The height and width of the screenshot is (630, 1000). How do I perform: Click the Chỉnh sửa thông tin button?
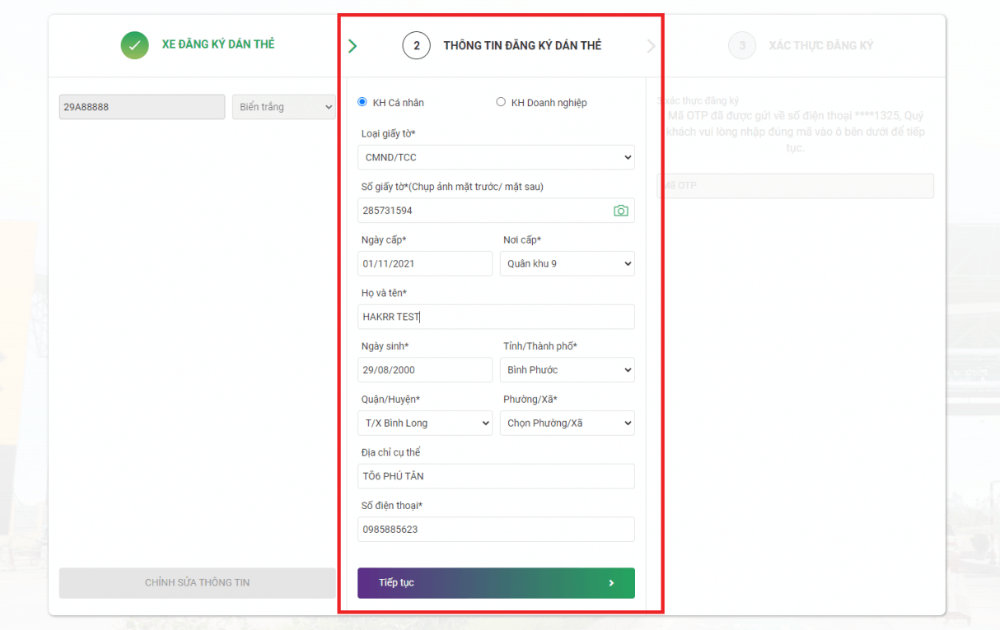pyautogui.click(x=197, y=583)
